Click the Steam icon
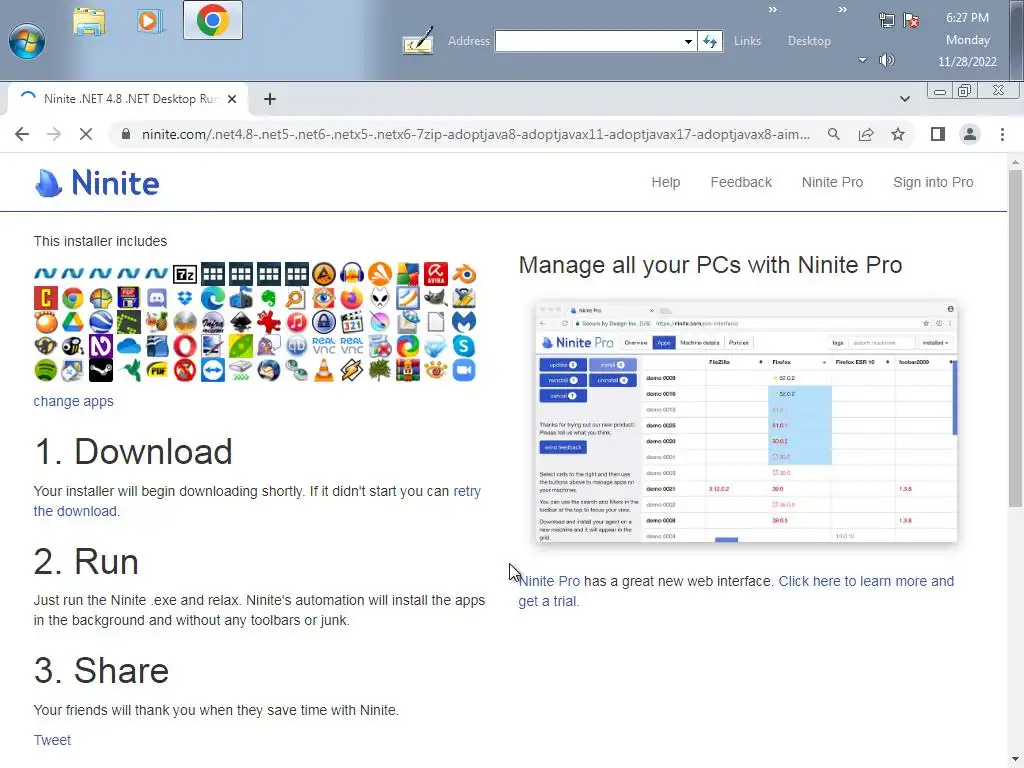 [101, 370]
